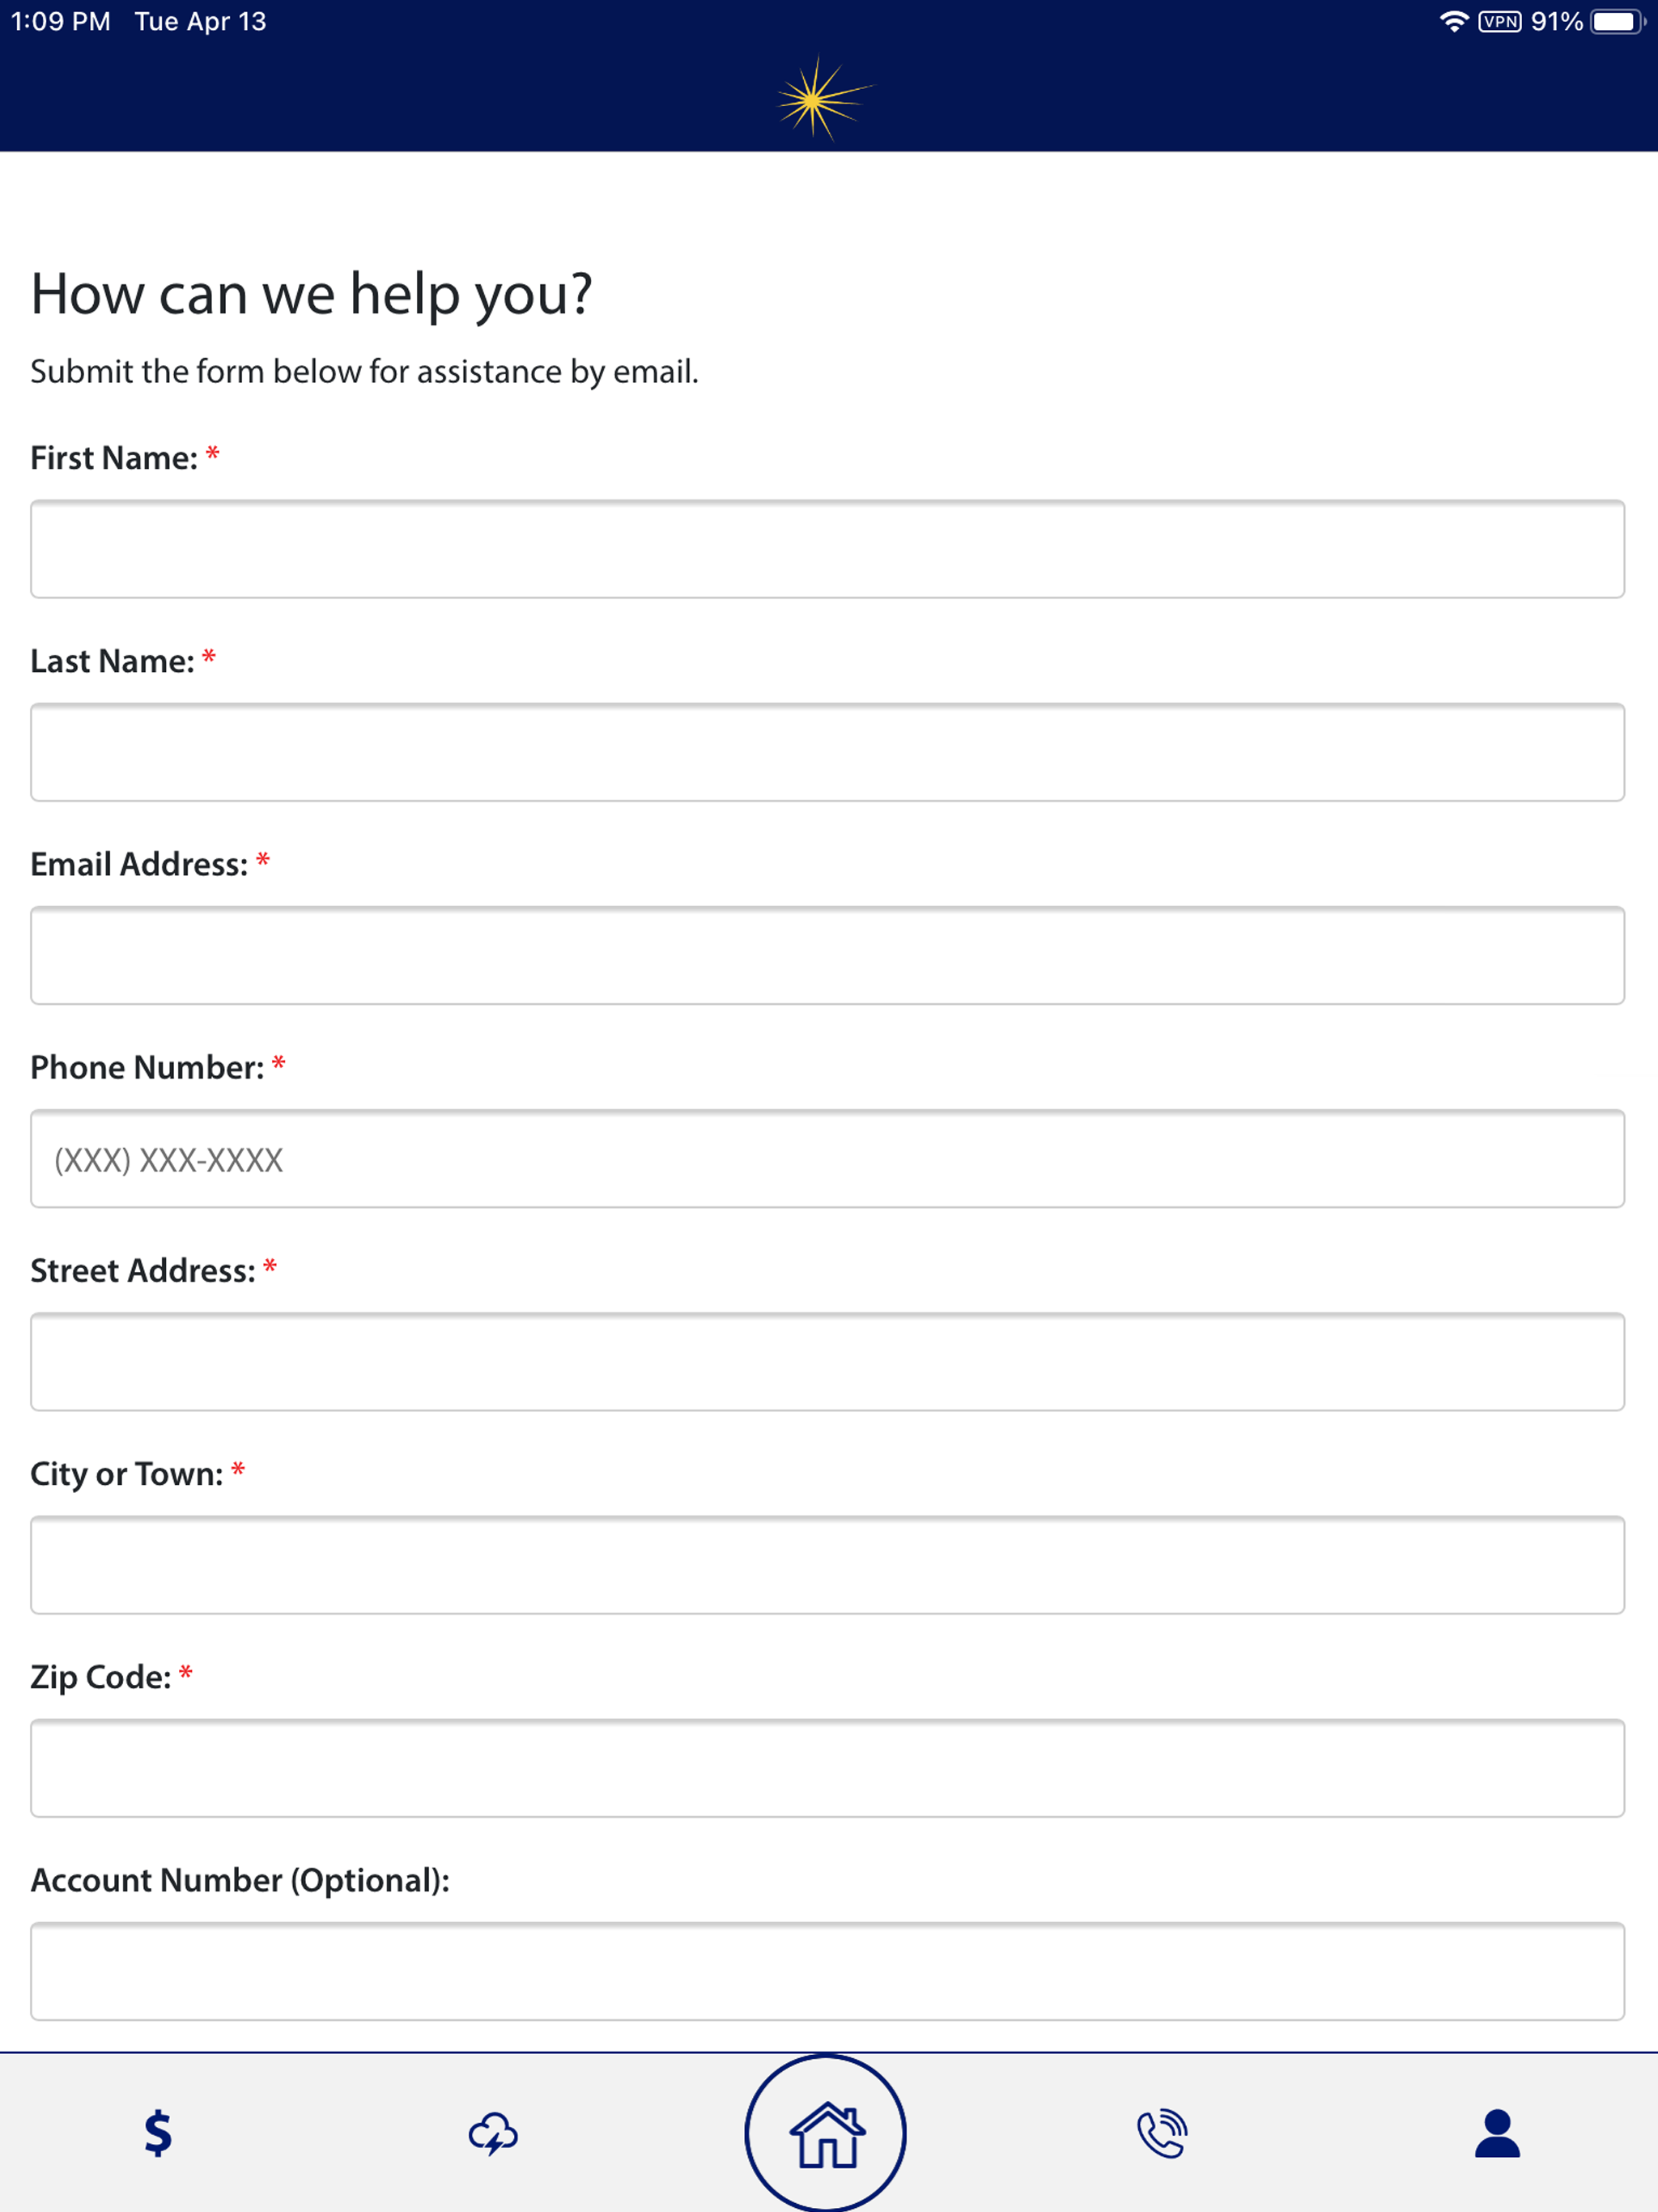Image resolution: width=1658 pixels, height=2212 pixels.
Task: Open the phone contact icon
Action: click(x=1162, y=2134)
